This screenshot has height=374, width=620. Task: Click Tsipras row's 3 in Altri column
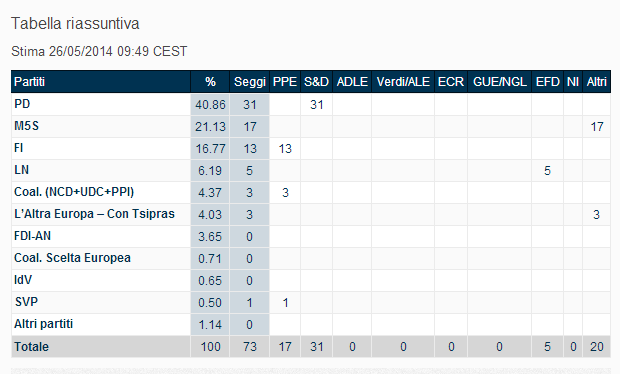tap(597, 215)
